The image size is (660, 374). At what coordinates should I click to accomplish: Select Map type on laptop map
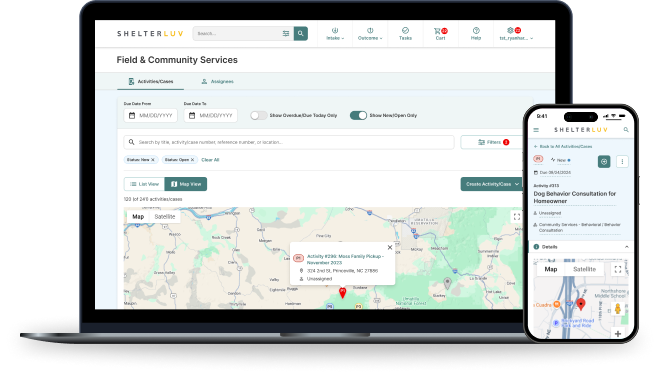[138, 217]
